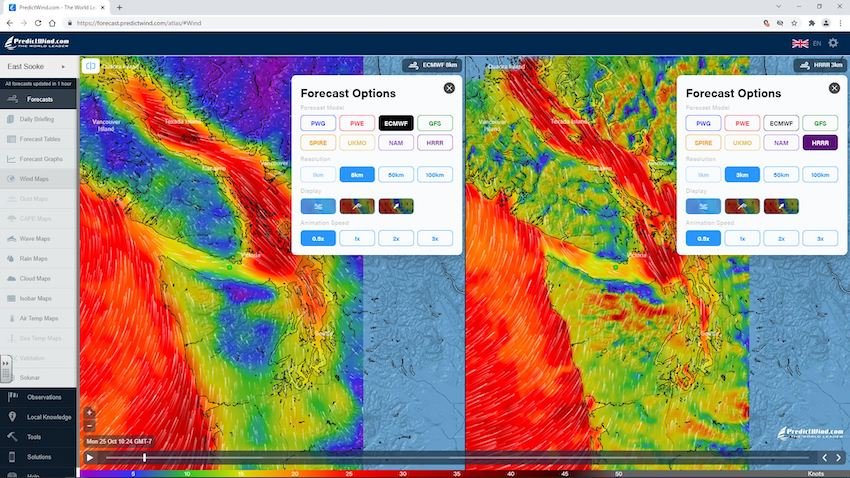Screen dimensions: 850x478
Task: Expand the East Sooke location selector
Action: [x=38, y=66]
